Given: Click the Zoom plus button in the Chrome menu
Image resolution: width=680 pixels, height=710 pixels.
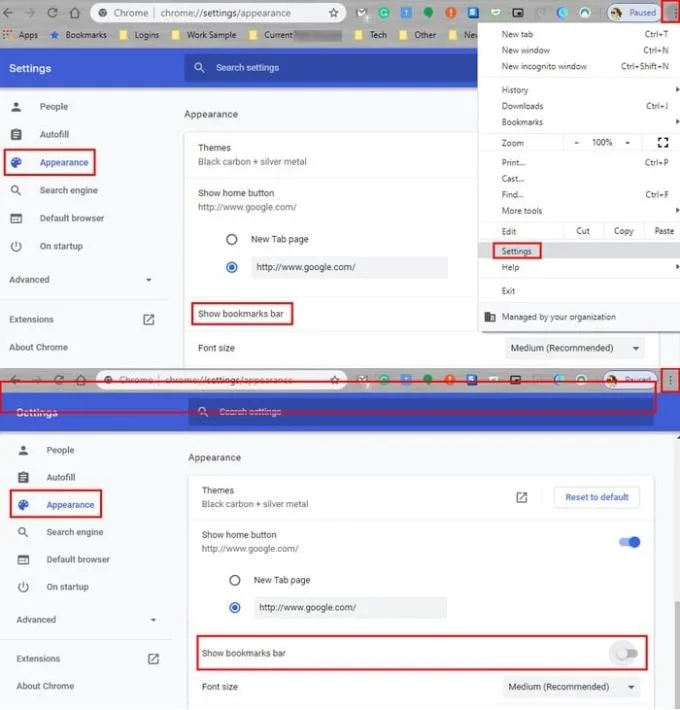Looking at the screenshot, I should click(x=627, y=143).
